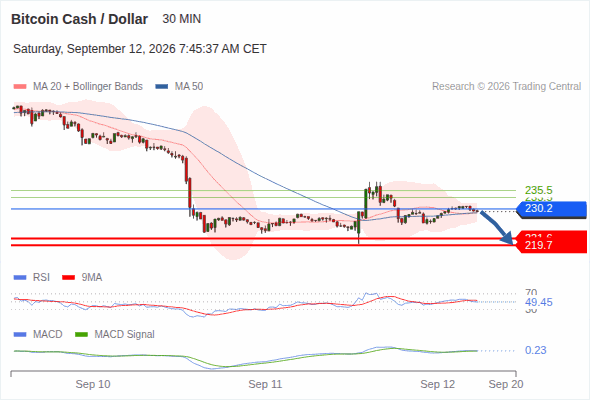This screenshot has height=400, width=590.
Task: Click the MACD value 0.23
Action: [x=535, y=350]
